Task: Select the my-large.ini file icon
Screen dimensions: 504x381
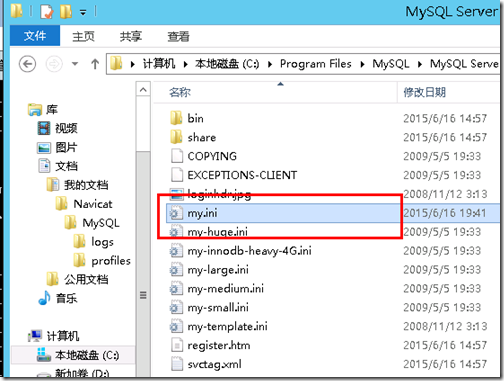Action: pos(176,269)
